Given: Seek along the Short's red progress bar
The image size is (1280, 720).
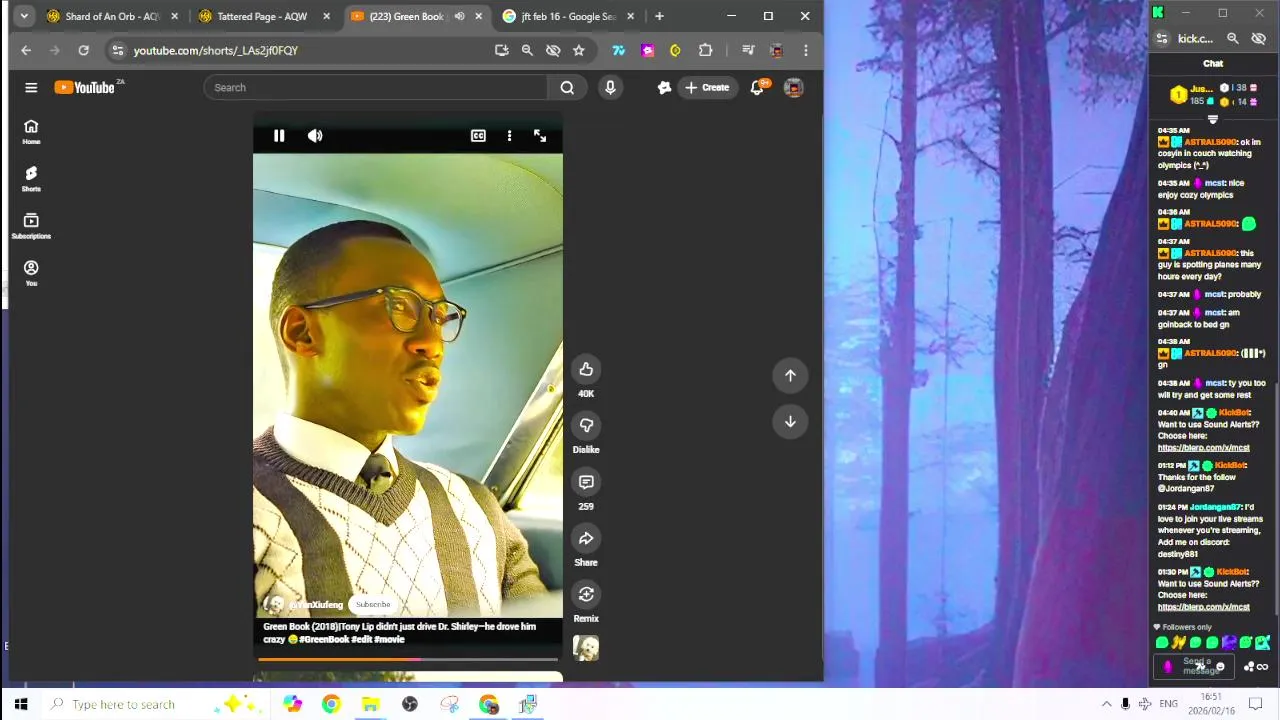Looking at the screenshot, I should click(x=408, y=659).
